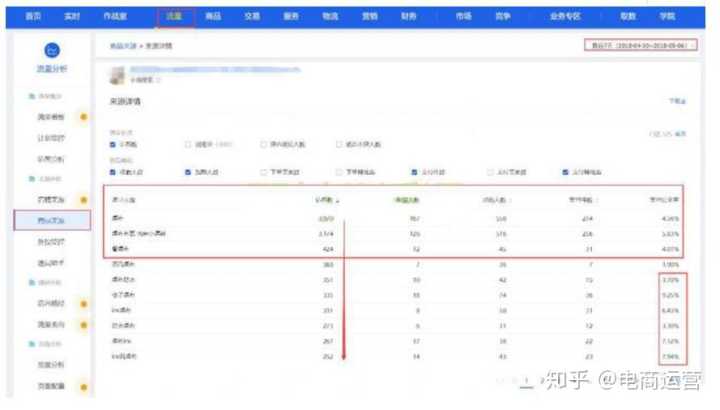This screenshot has height=410, width=720.
Task: Check the 浏览量 checkbox
Action: pyautogui.click(x=188, y=144)
